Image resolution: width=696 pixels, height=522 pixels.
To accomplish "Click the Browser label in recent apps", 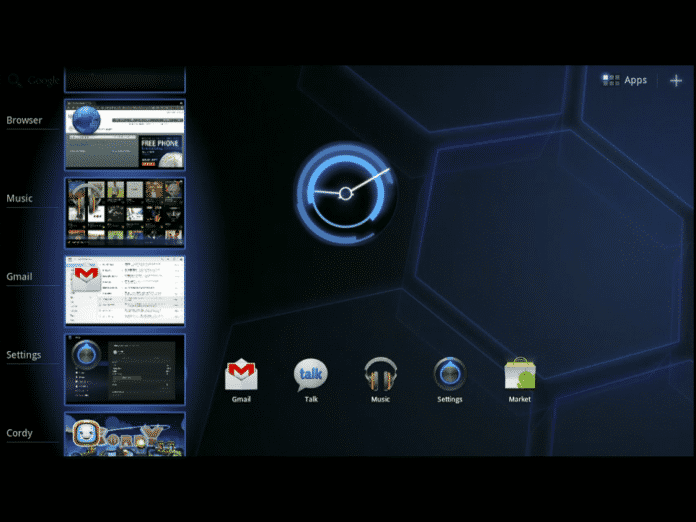I will (25, 121).
